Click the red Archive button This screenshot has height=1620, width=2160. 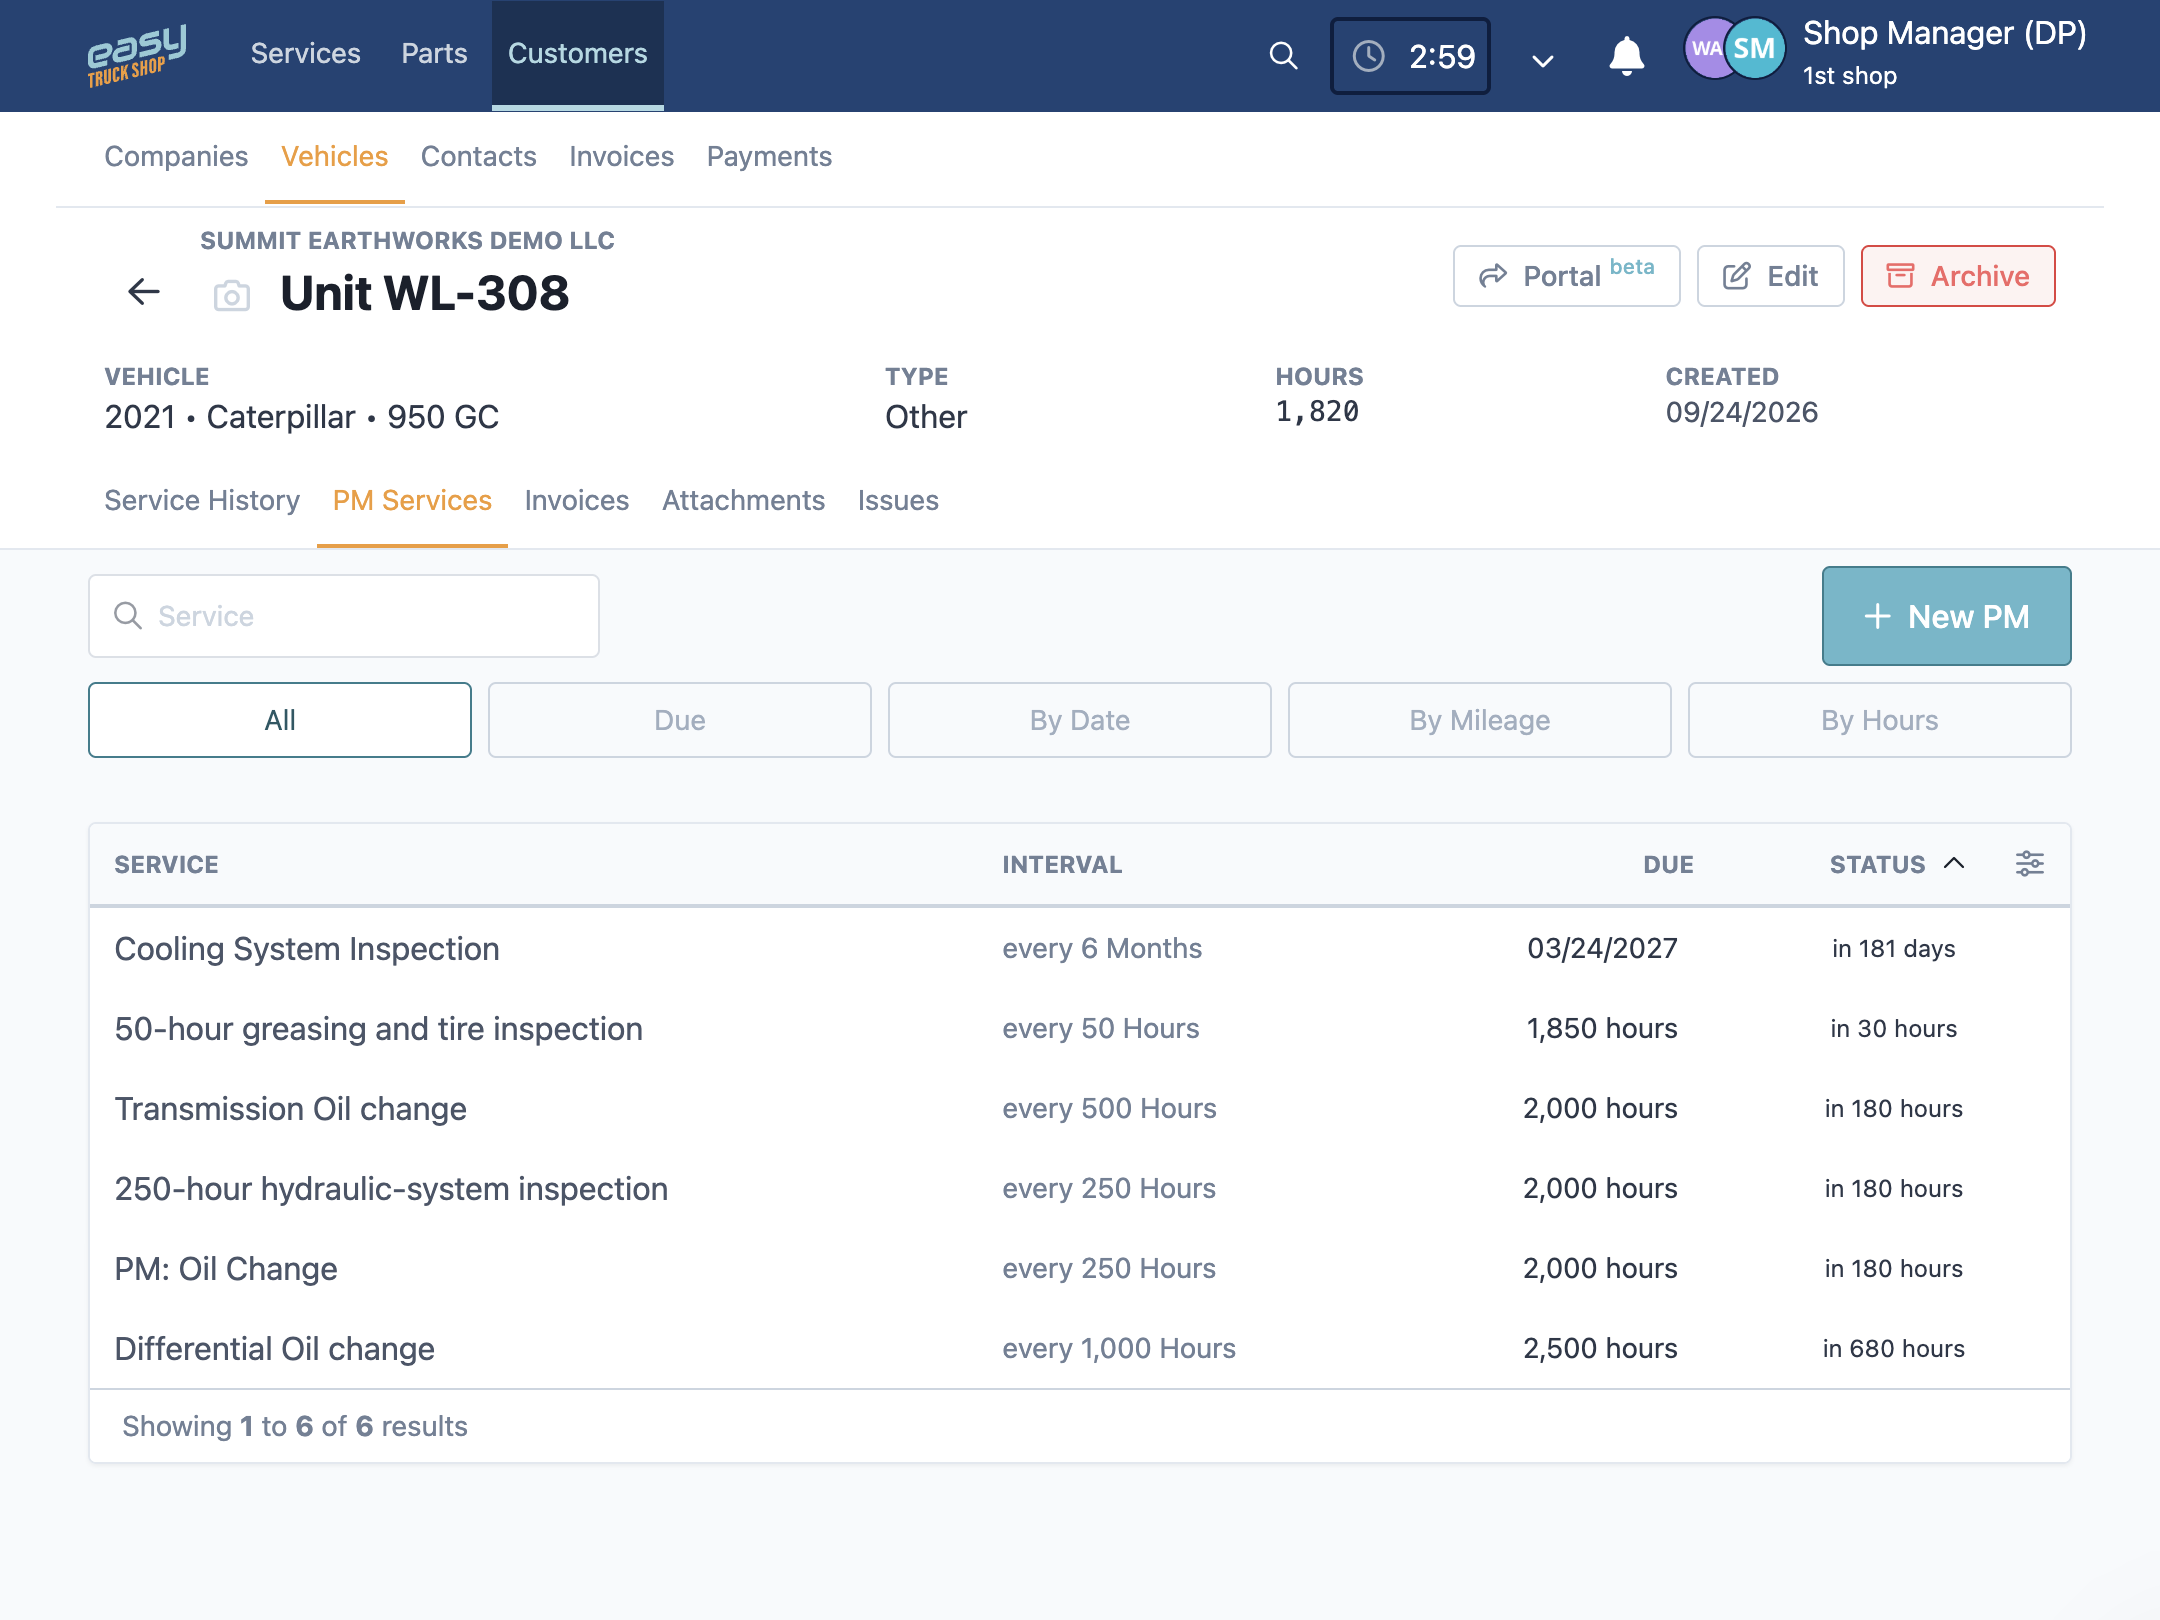coord(1957,276)
